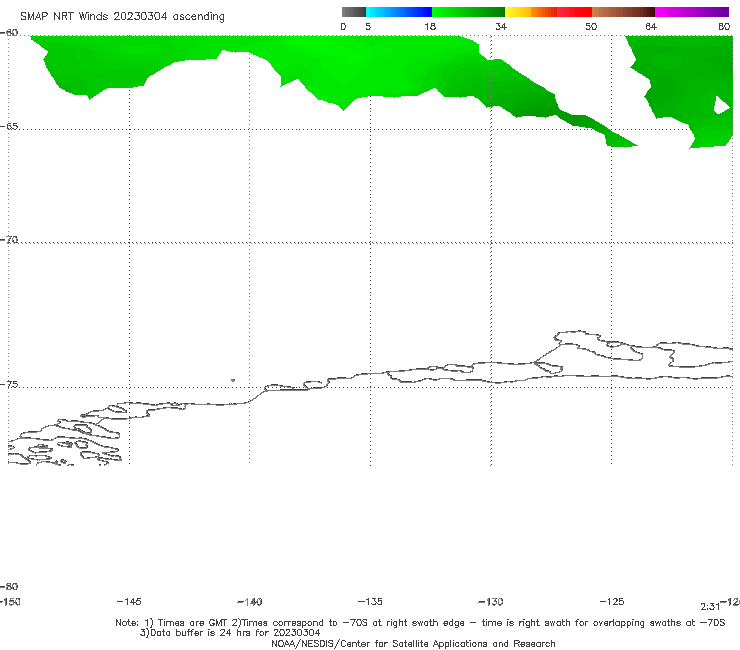The image size is (740, 650).
Task: Click the swath time label '2:31'
Action: click(710, 607)
